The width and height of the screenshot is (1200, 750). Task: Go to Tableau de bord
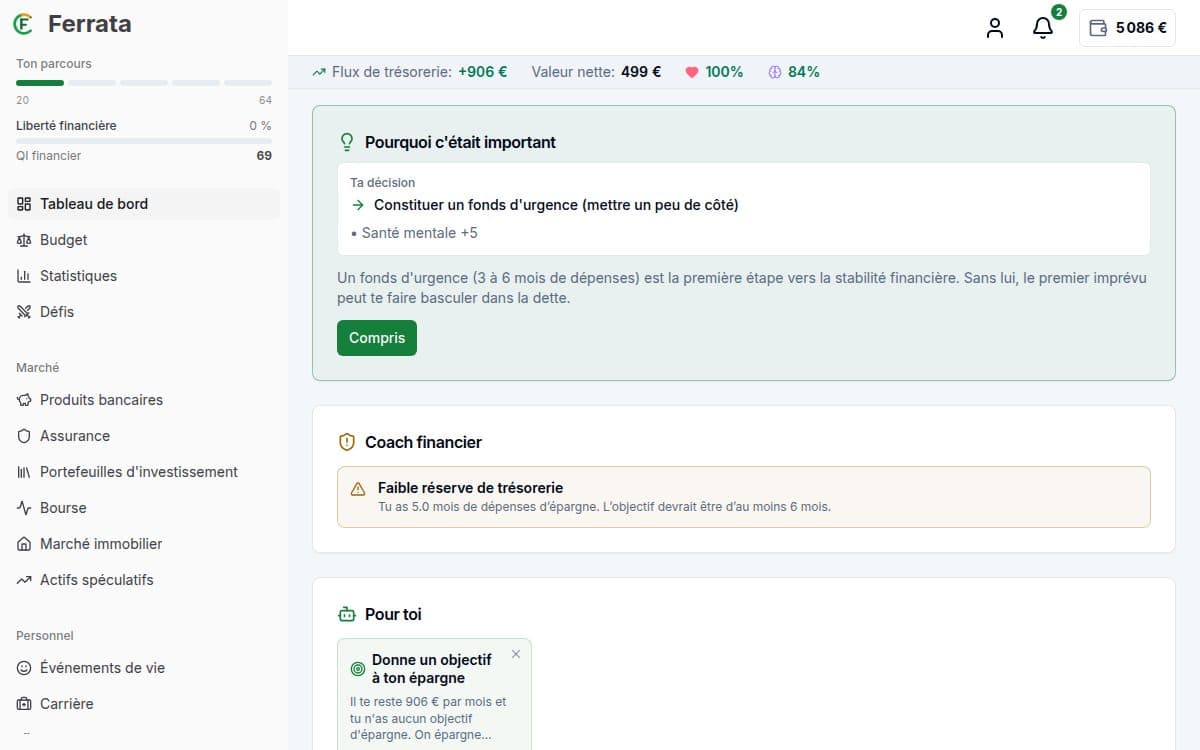pyautogui.click(x=144, y=204)
